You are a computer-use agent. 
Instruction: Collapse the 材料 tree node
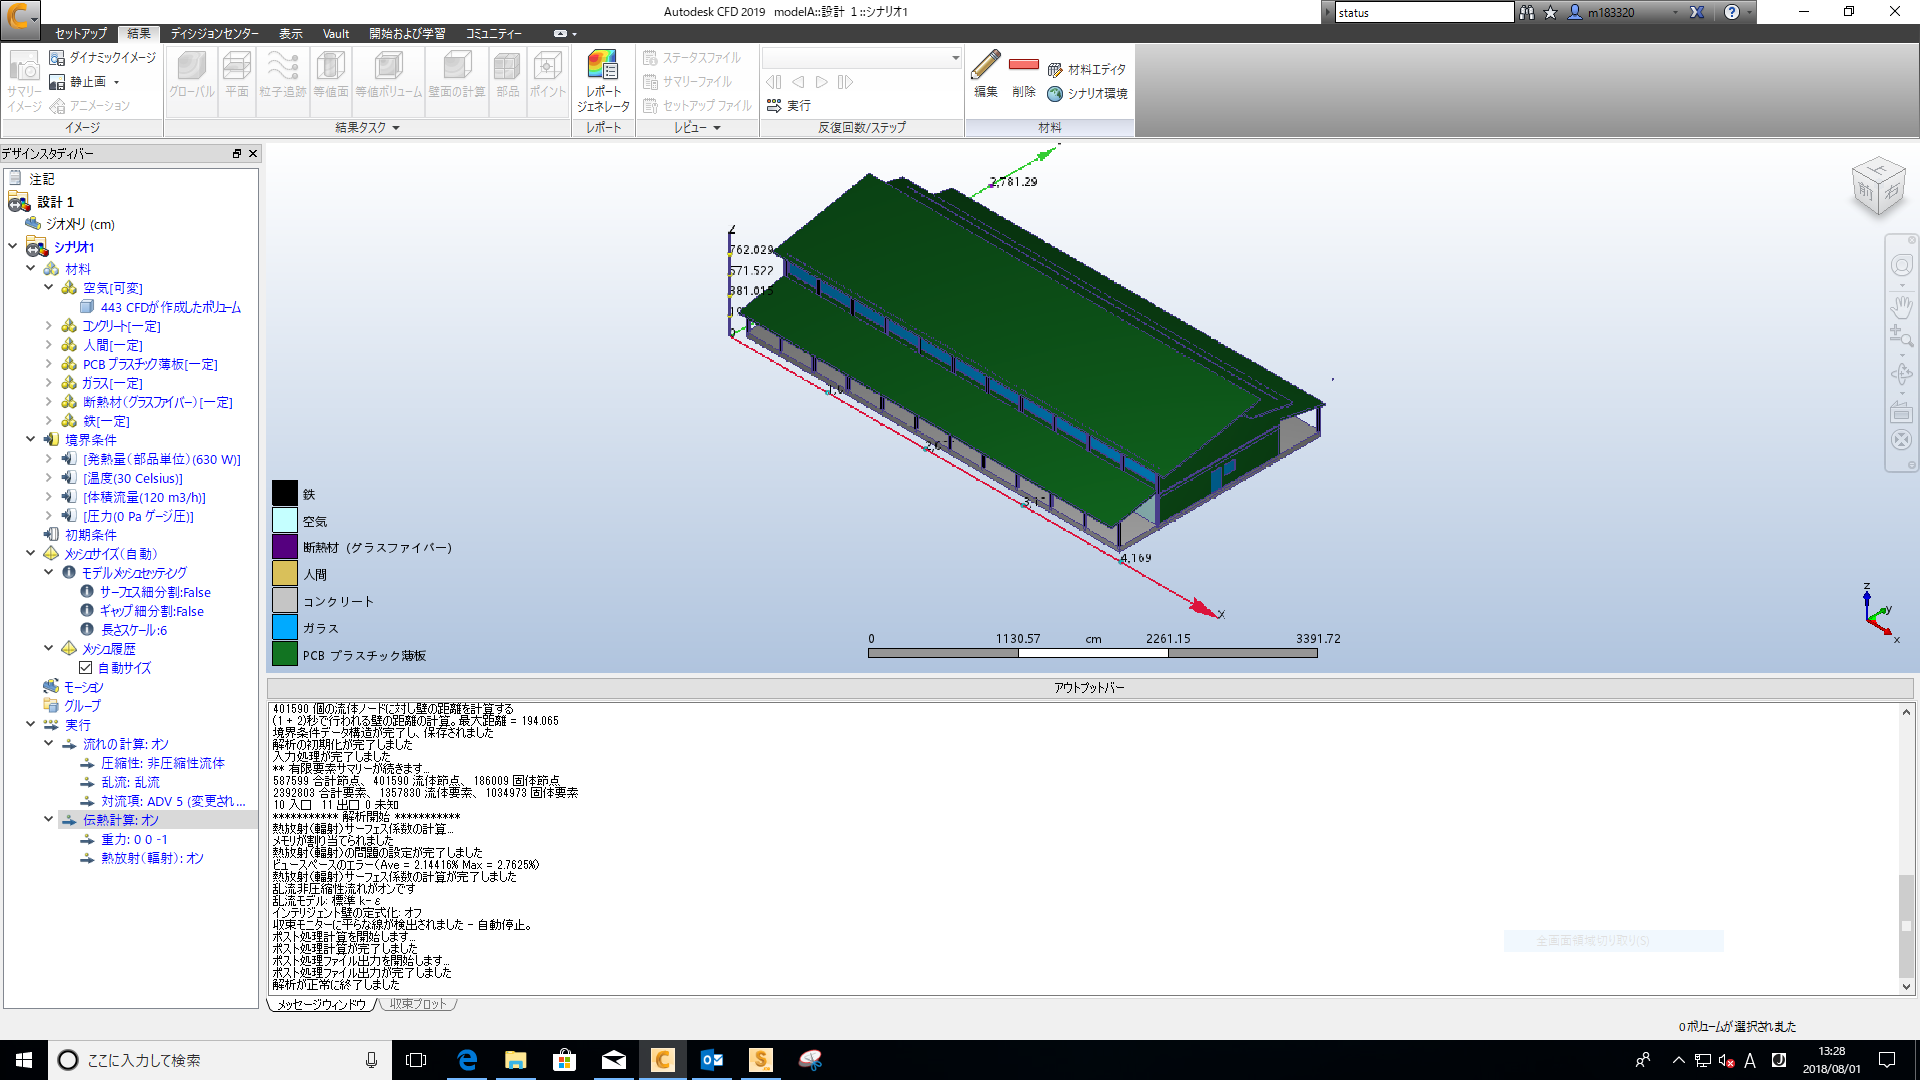31,269
